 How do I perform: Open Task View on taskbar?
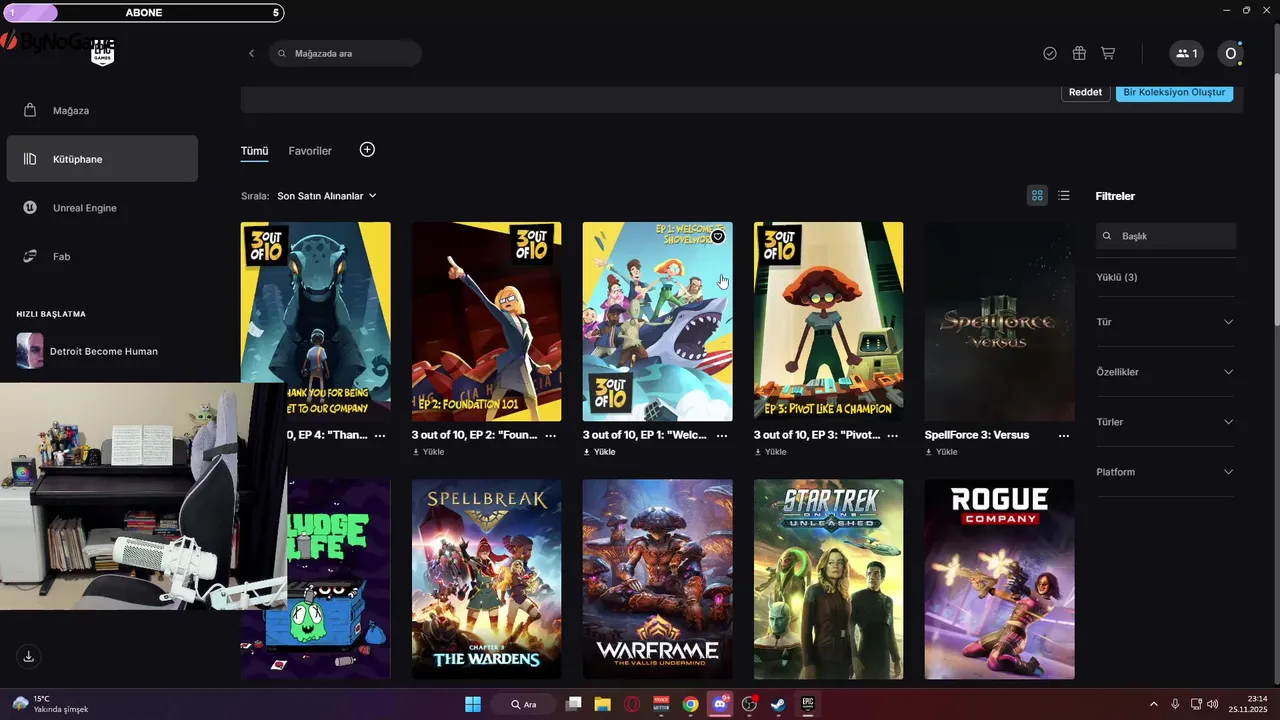pyautogui.click(x=573, y=704)
